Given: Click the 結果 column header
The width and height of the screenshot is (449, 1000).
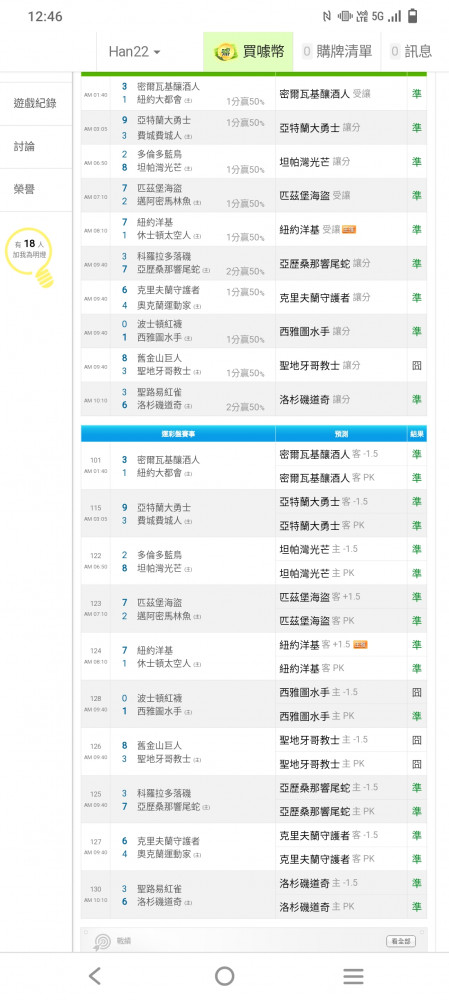Looking at the screenshot, I should coord(417,434).
